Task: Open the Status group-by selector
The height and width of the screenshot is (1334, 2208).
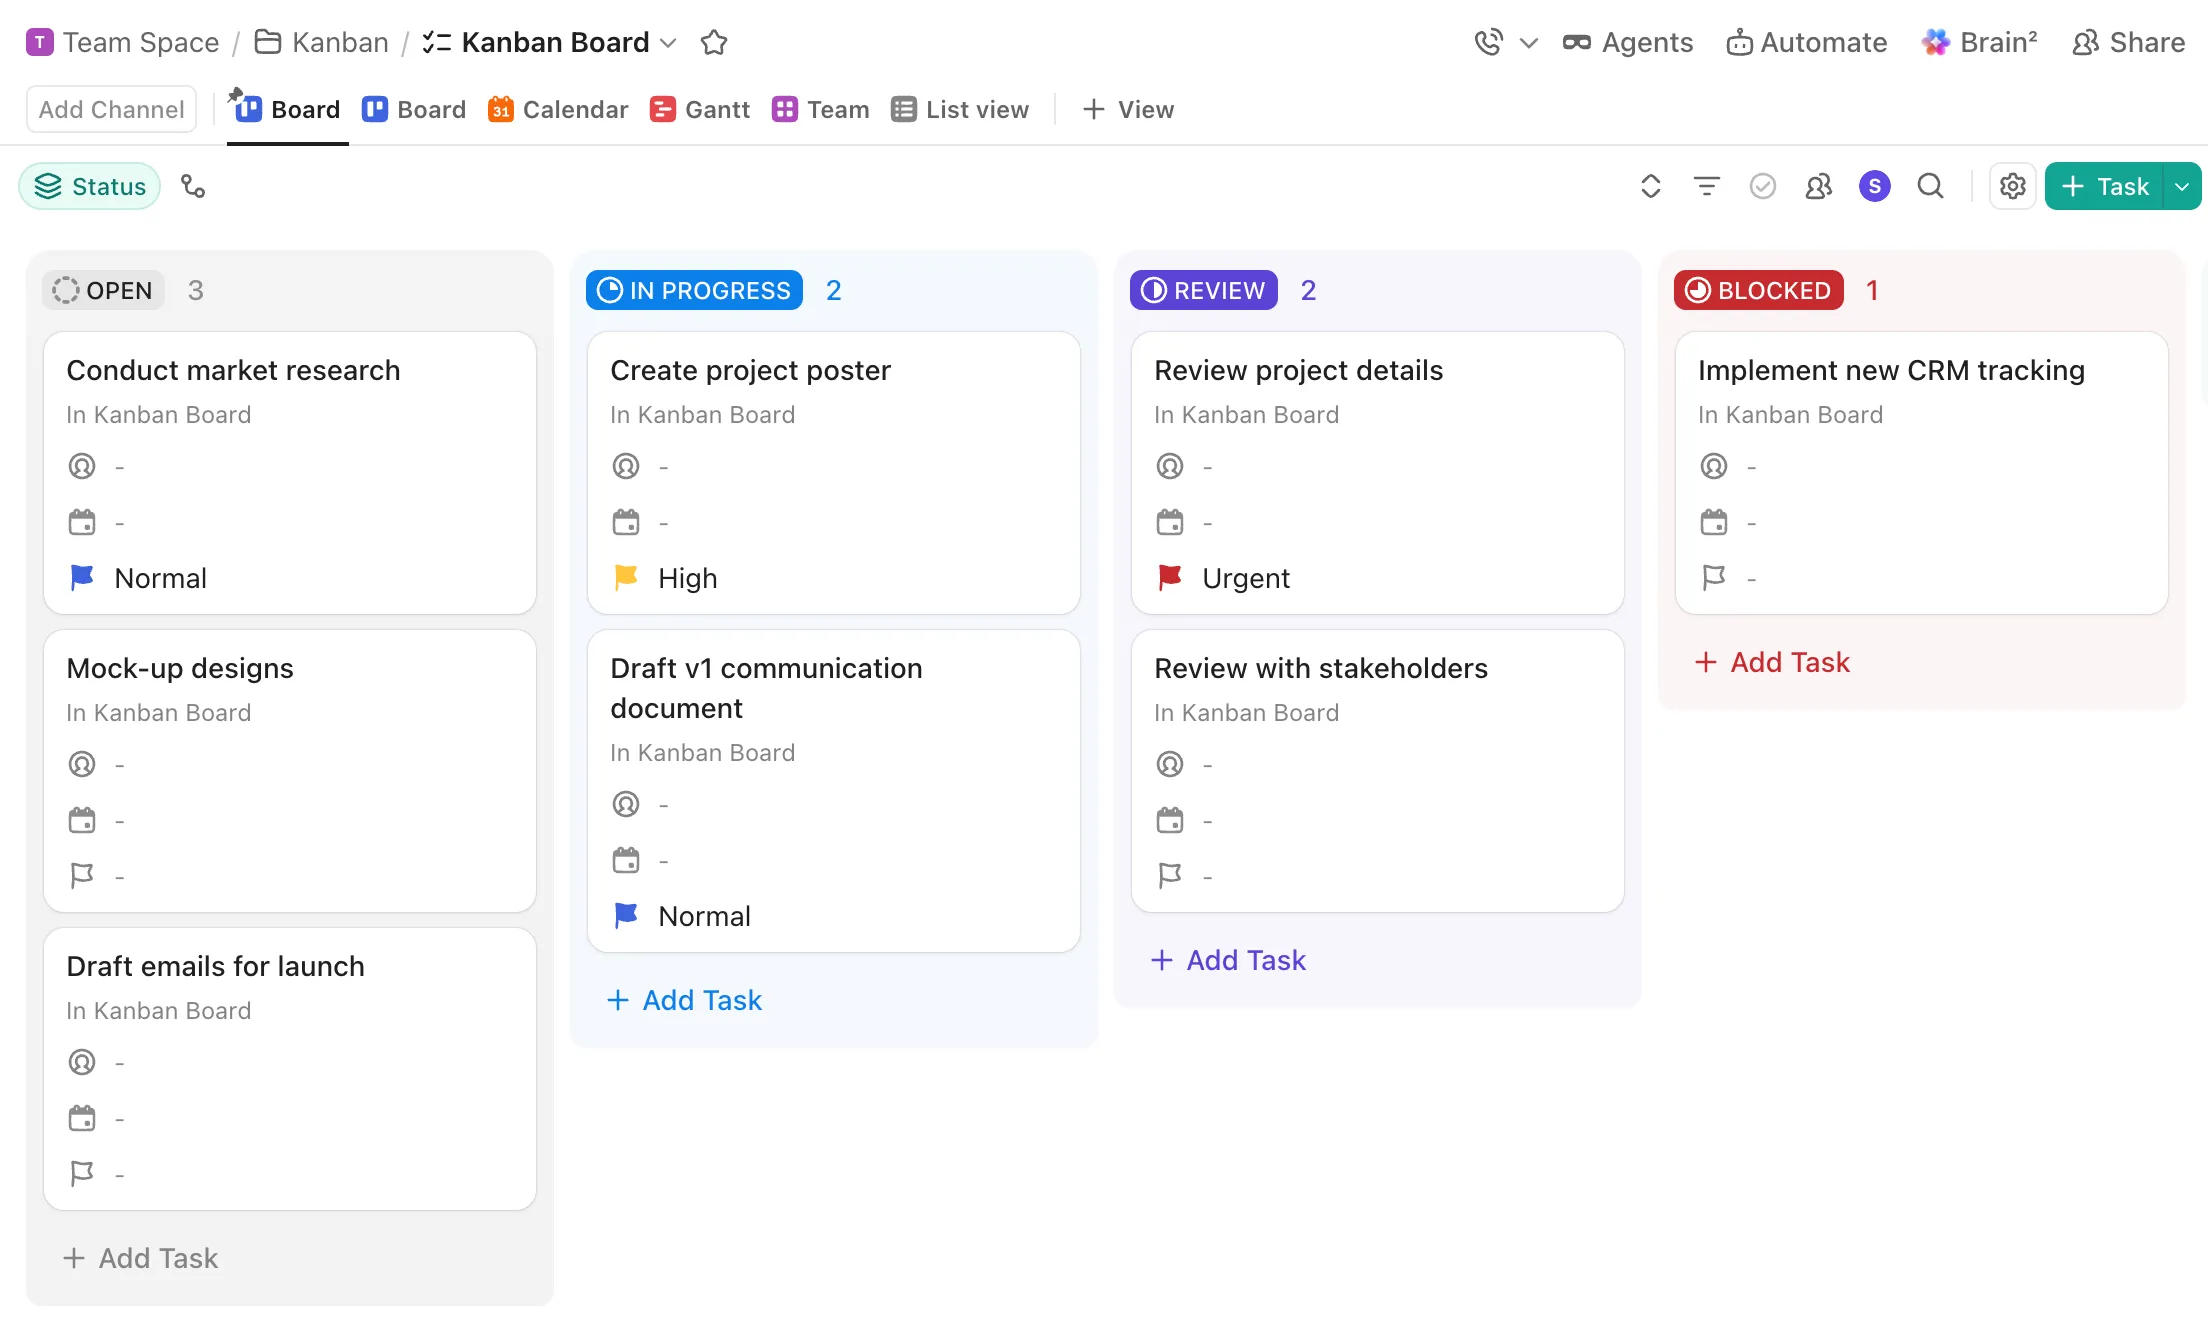Action: (90, 186)
